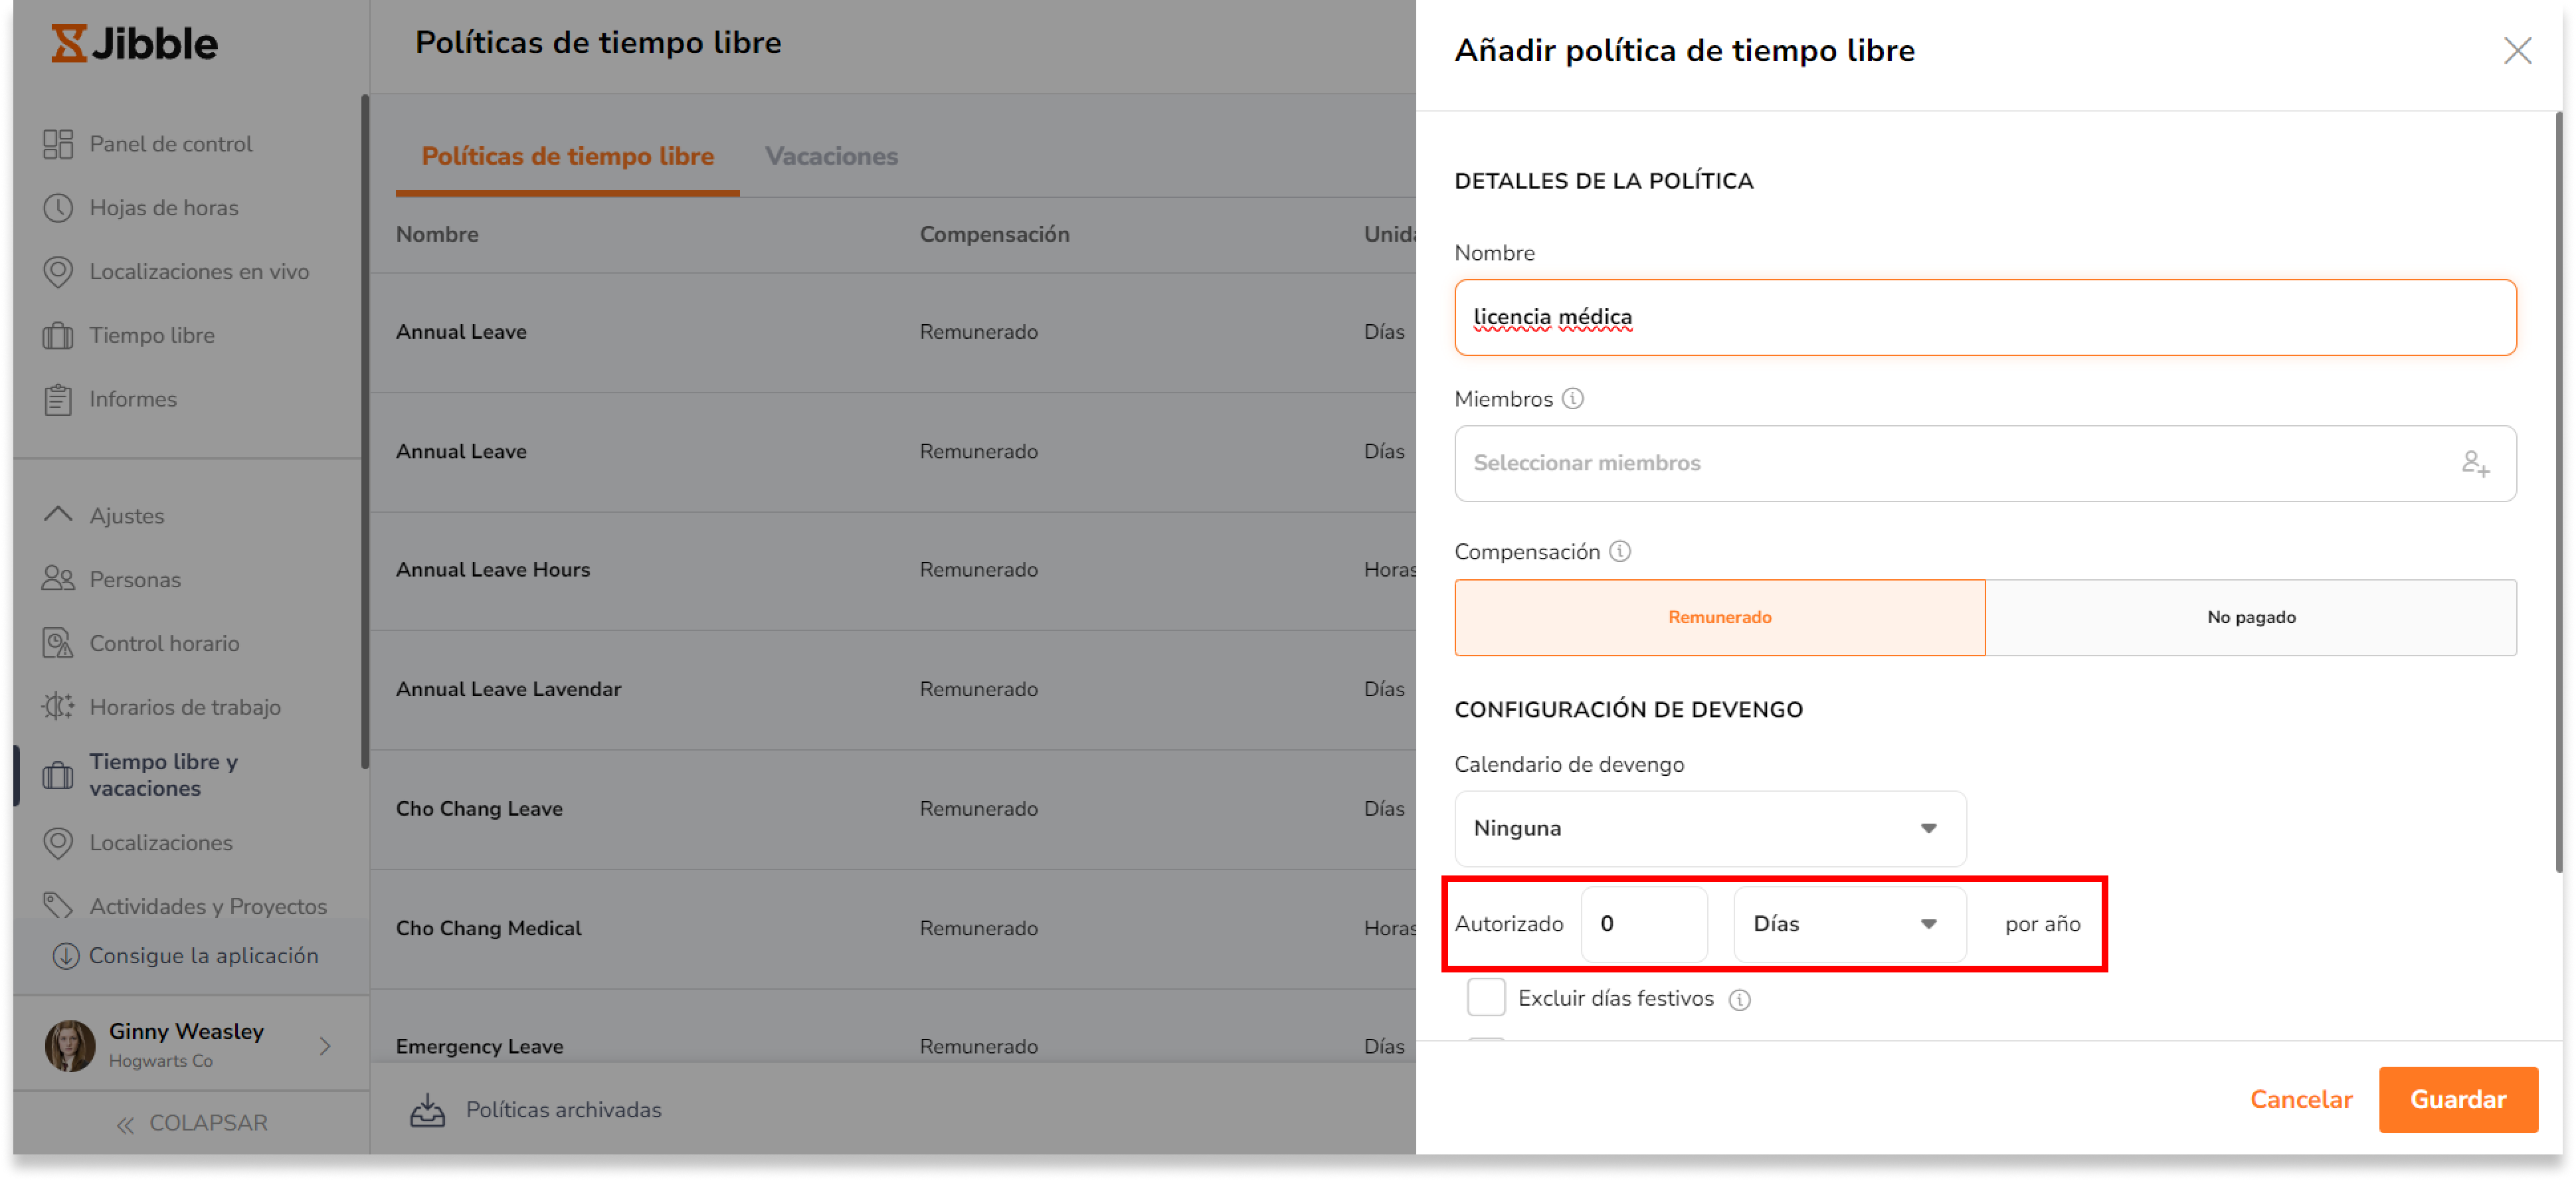Click the Horarios de trabajo icon
The height and width of the screenshot is (1181, 2576).
tap(58, 707)
